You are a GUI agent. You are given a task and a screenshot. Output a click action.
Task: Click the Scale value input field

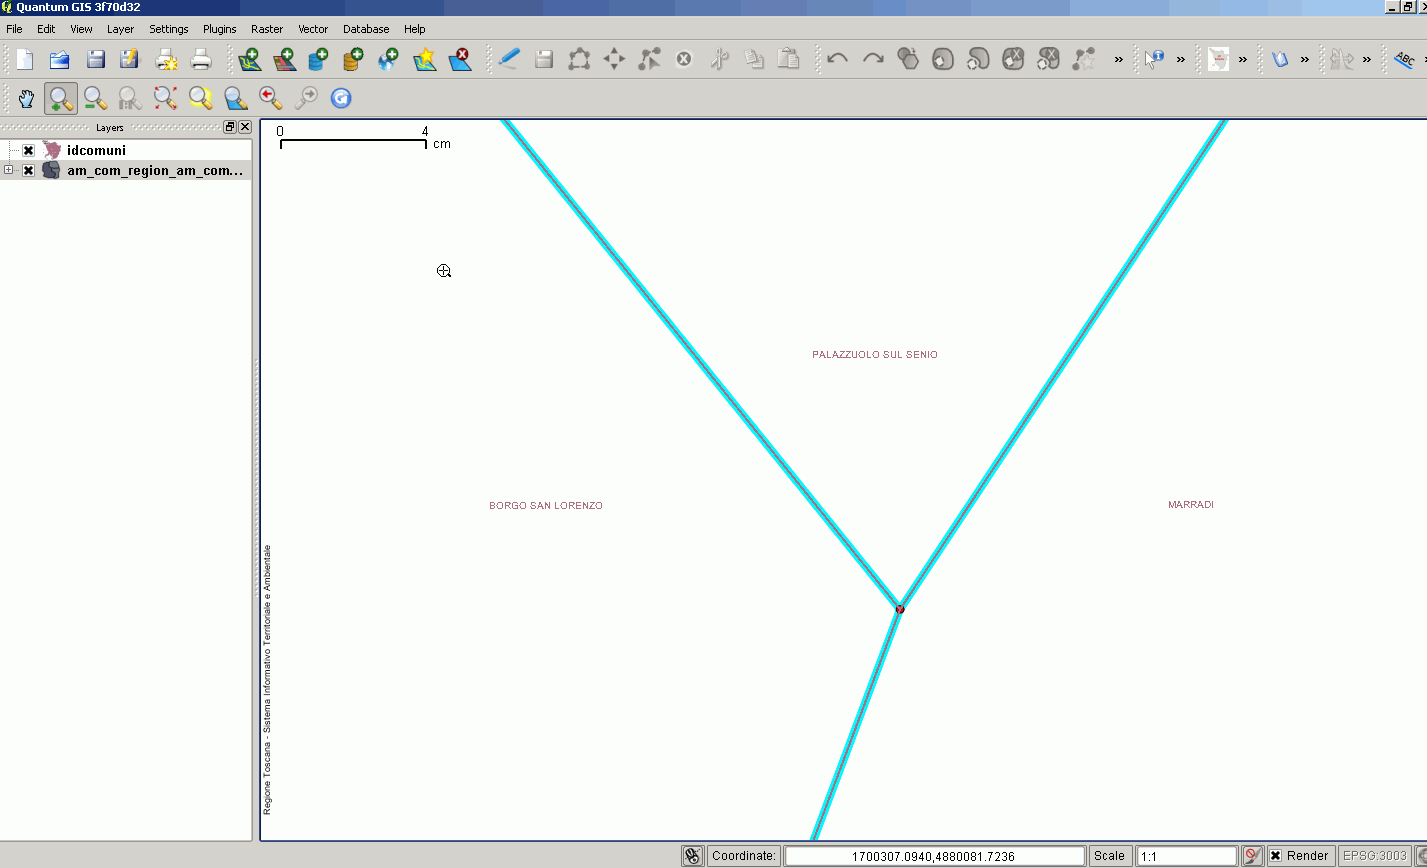[x=1186, y=856]
